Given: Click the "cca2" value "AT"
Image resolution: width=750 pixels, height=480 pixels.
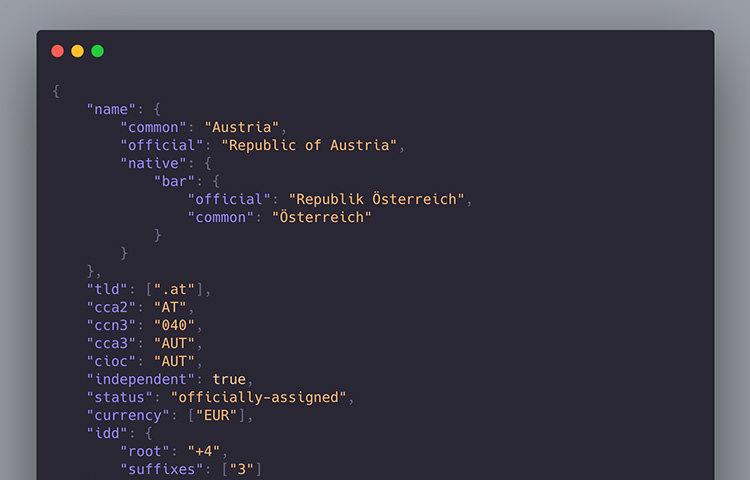Looking at the screenshot, I should 170,308.
